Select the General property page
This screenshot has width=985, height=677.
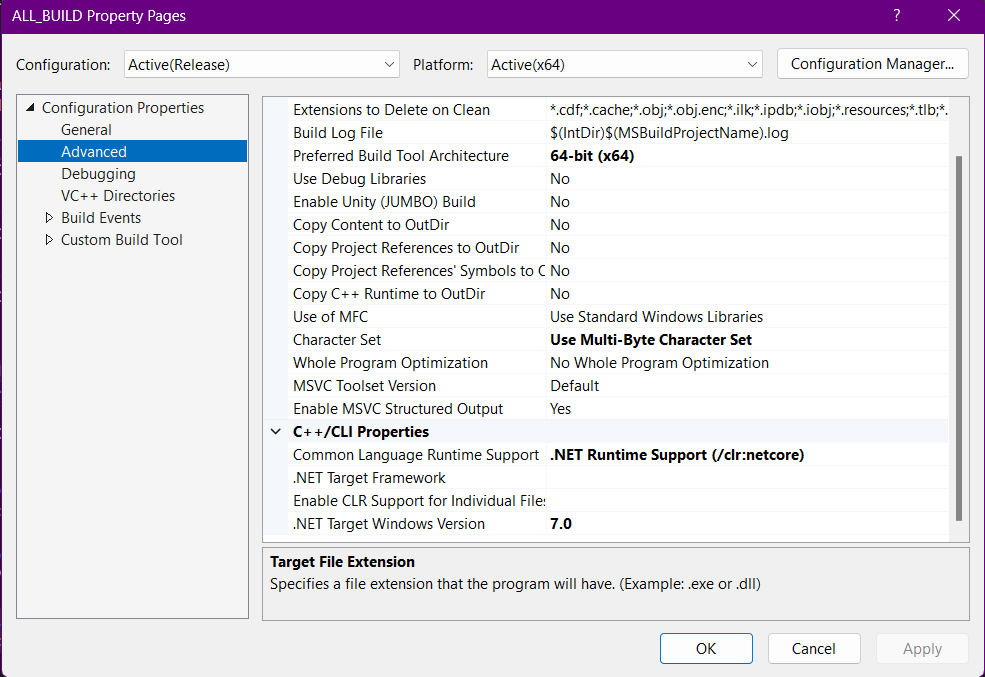coord(86,130)
